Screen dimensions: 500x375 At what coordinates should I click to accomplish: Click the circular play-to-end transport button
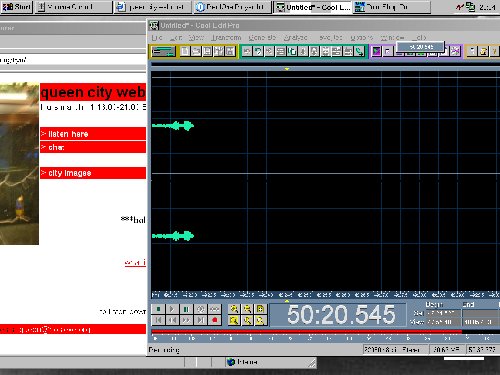click(200, 309)
